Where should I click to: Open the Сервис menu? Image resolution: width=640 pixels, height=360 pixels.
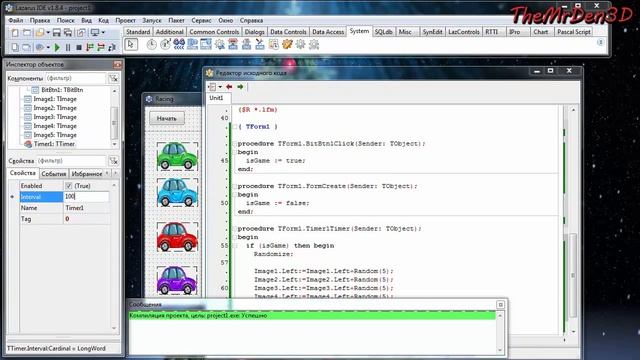[x=201, y=20]
